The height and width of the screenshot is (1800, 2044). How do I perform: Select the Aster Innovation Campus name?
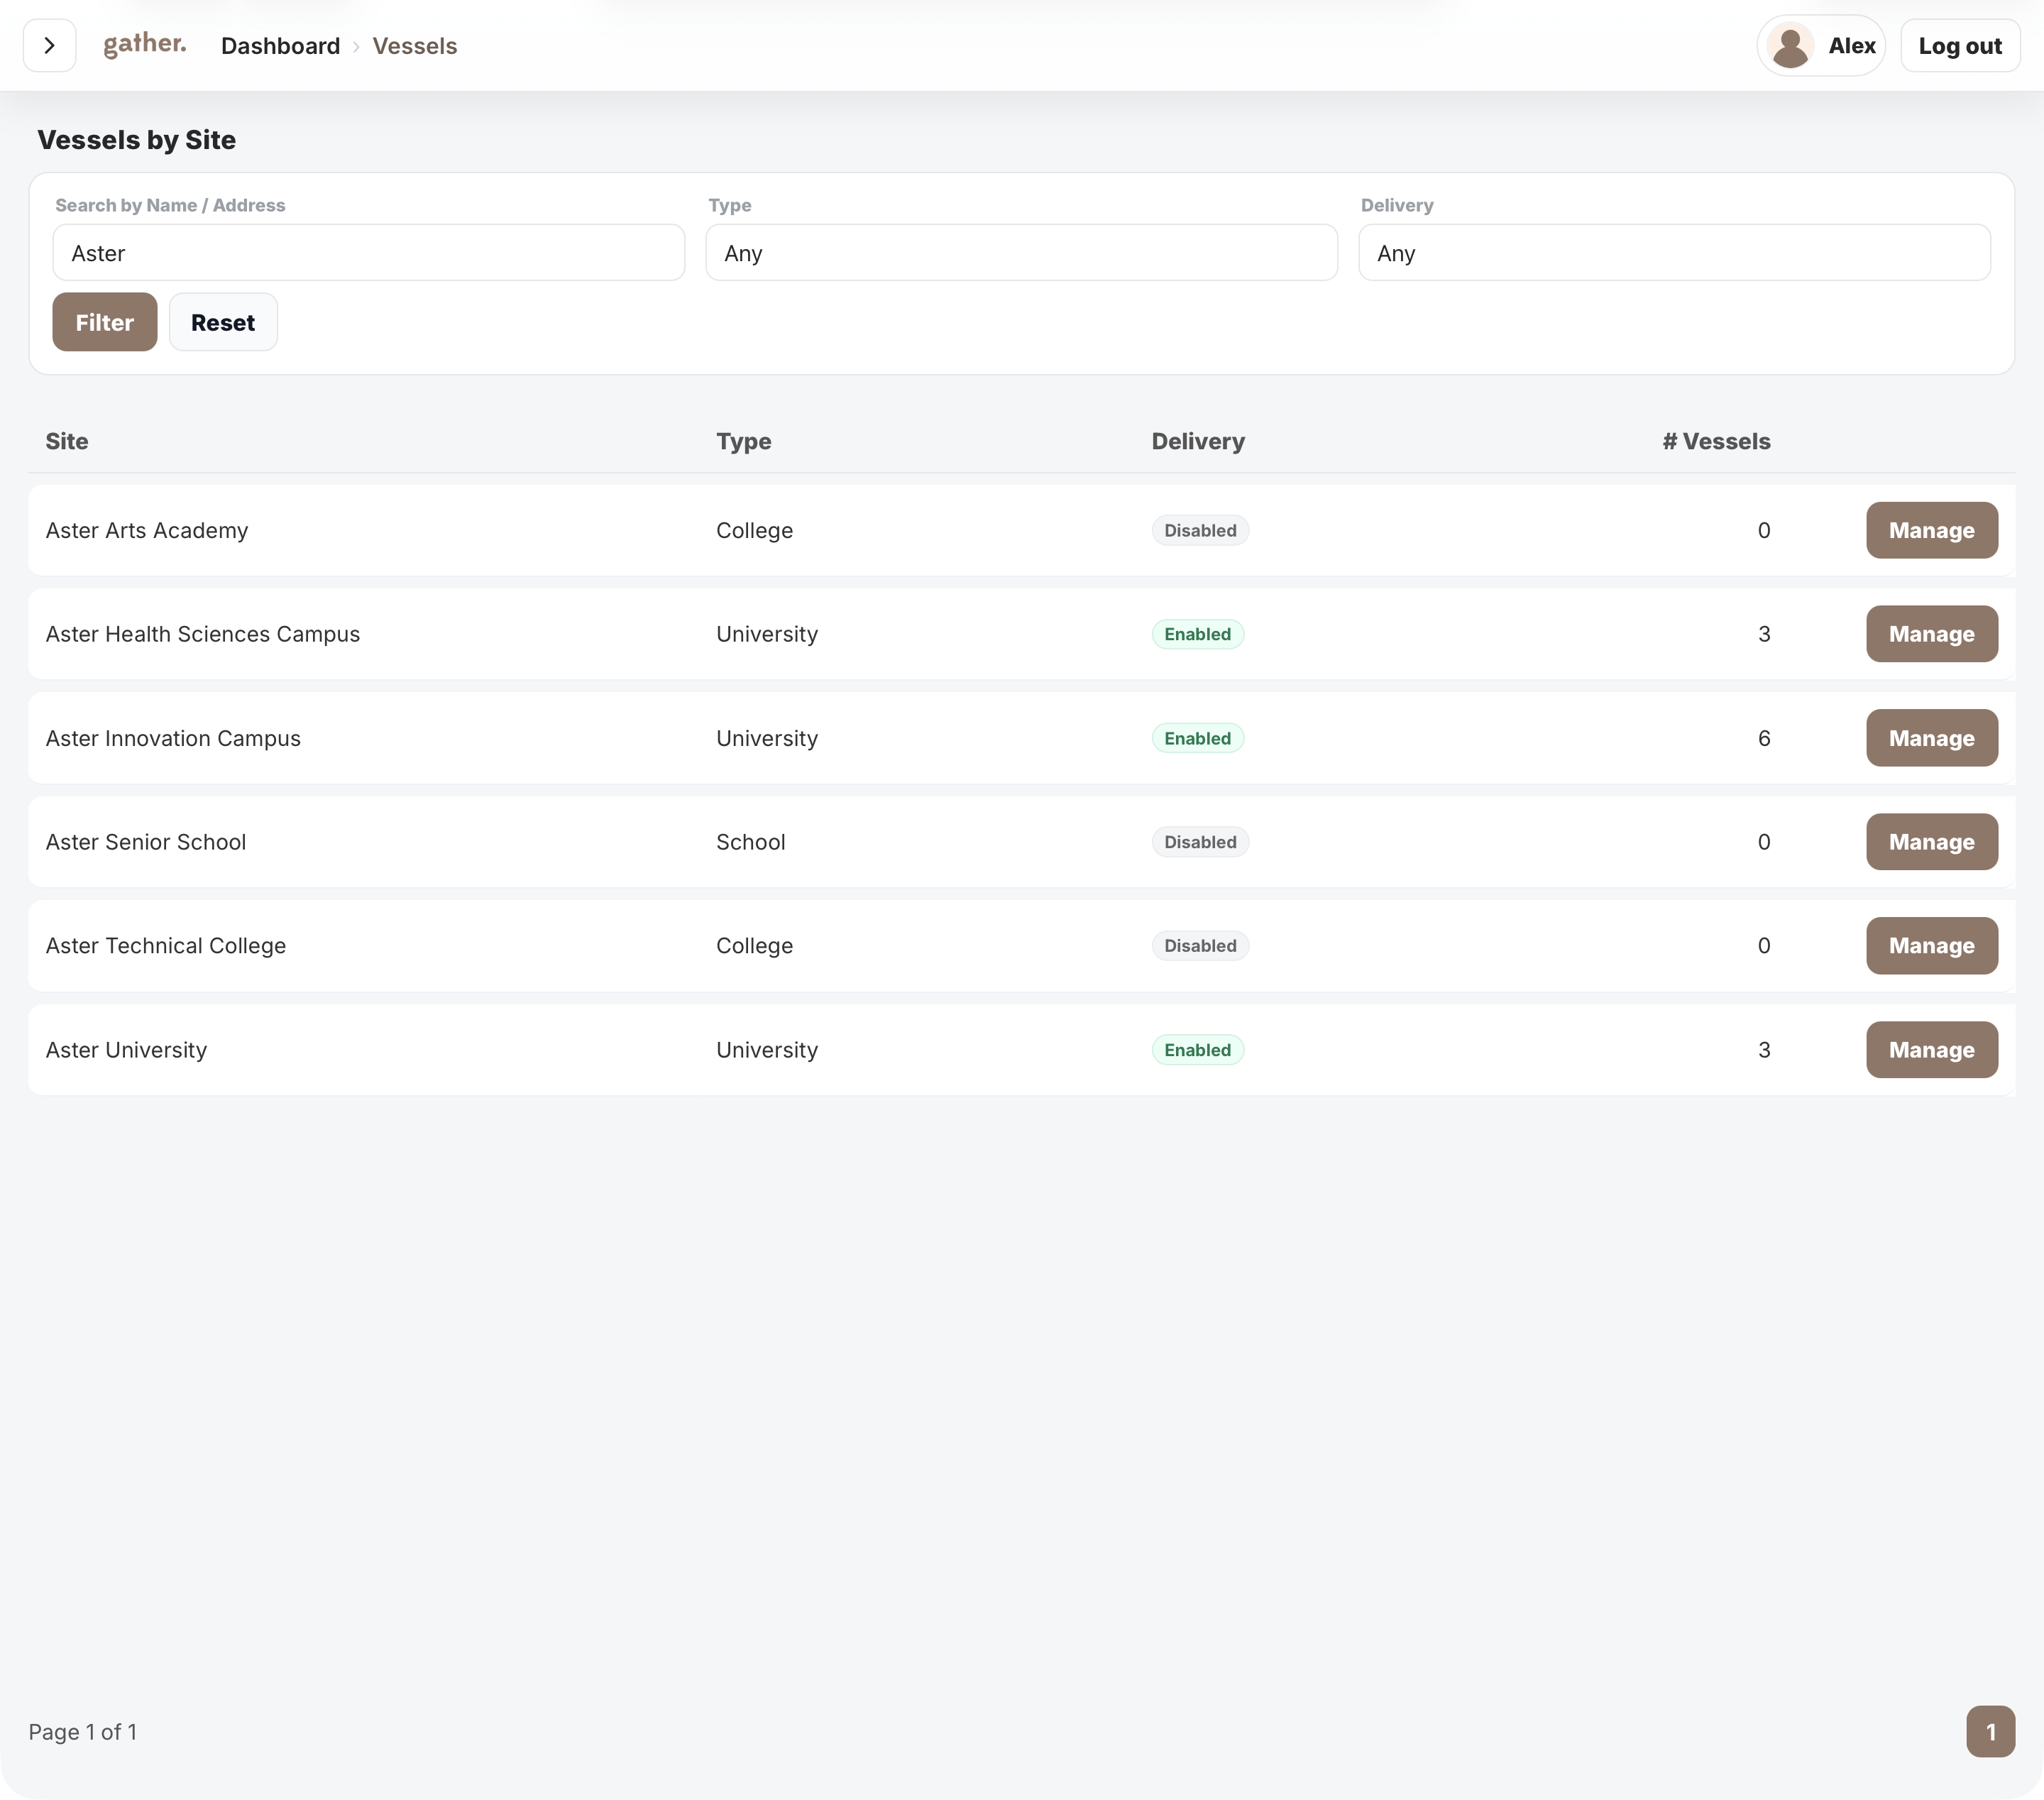(x=173, y=738)
